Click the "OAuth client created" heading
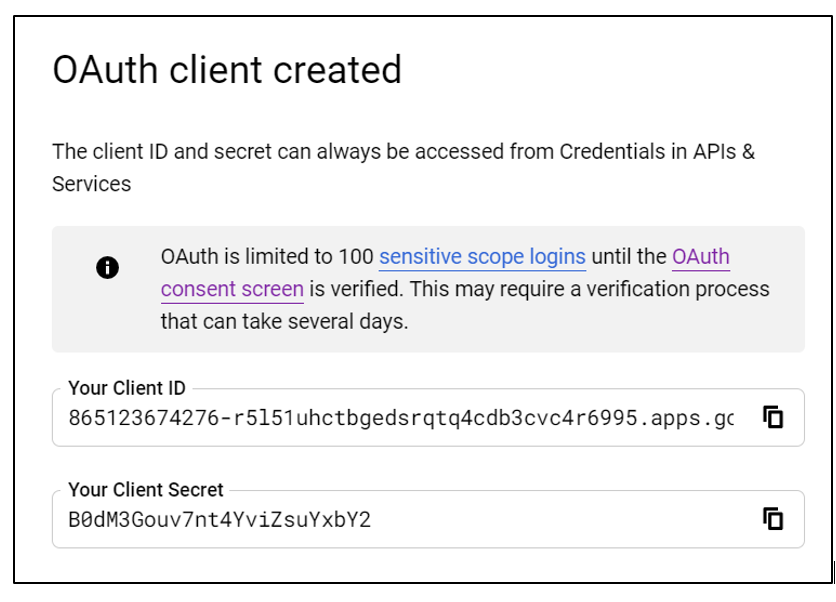Image resolution: width=836 pixels, height=602 pixels. pyautogui.click(x=227, y=70)
